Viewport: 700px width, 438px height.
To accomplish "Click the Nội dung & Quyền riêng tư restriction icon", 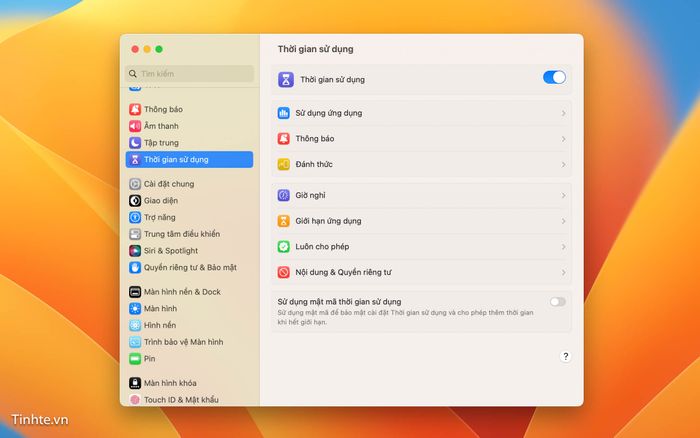I will [x=283, y=272].
